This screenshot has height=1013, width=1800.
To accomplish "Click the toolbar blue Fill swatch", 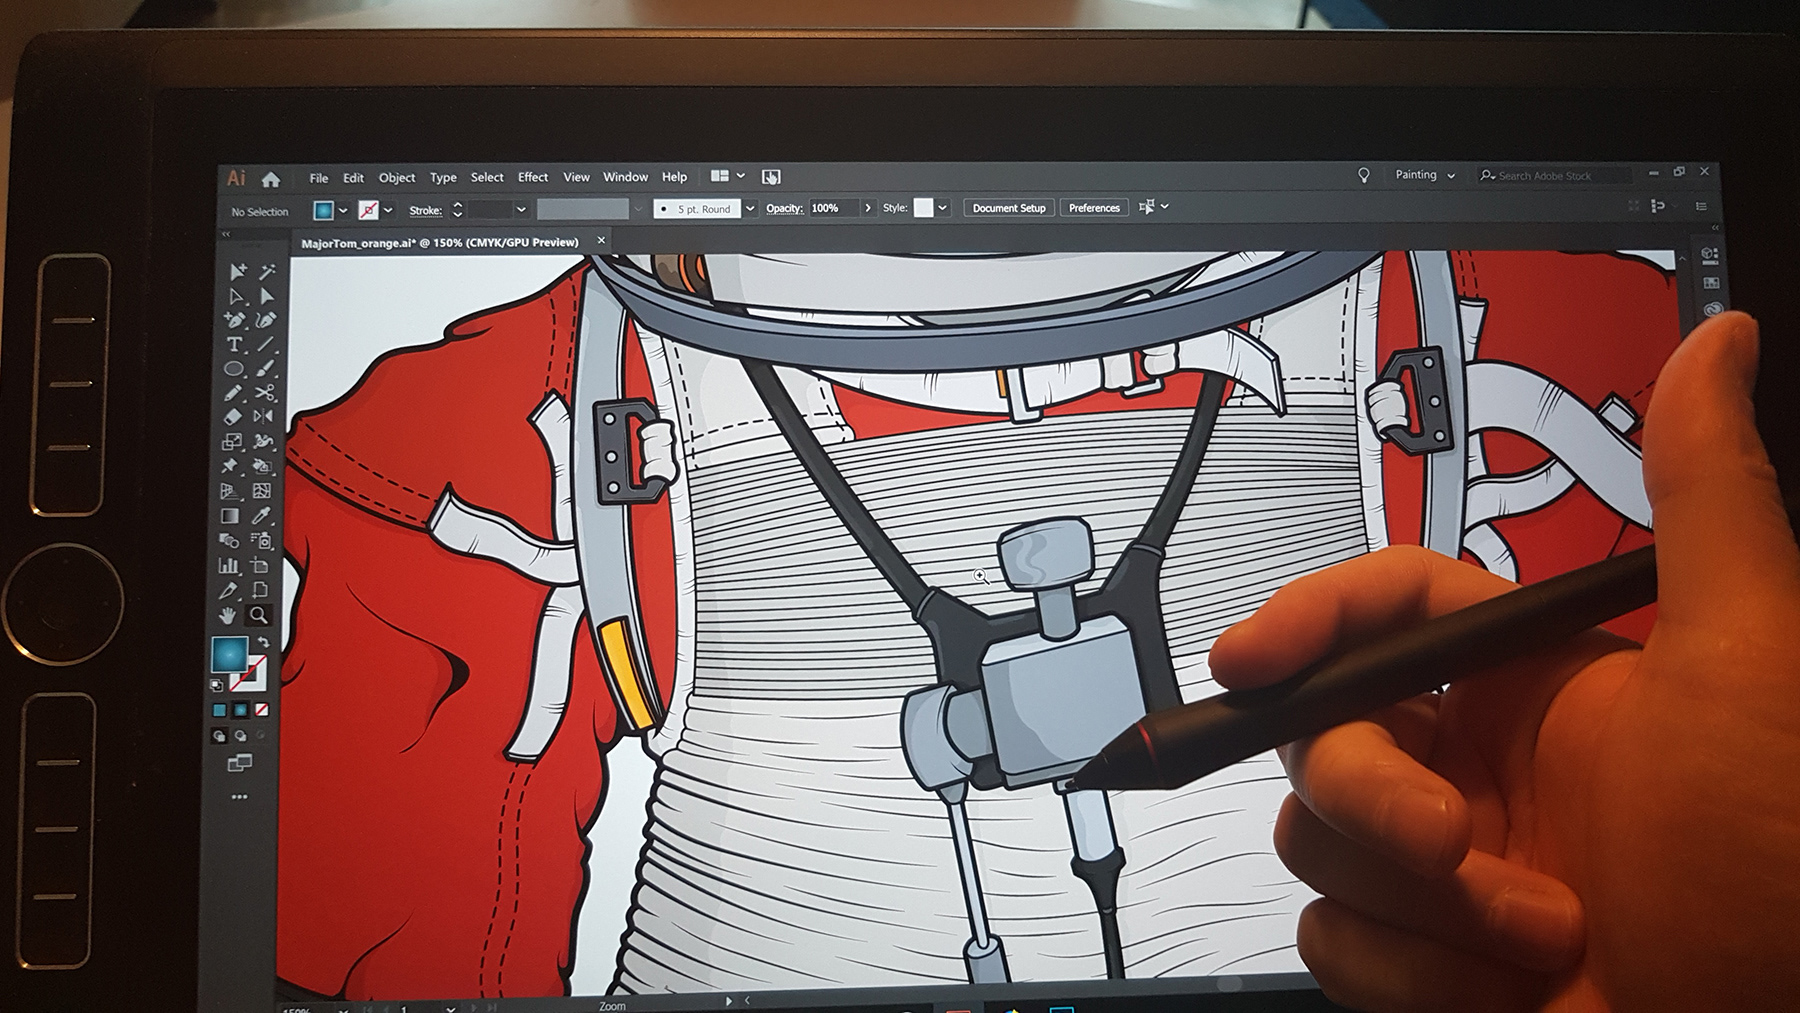I will point(229,655).
